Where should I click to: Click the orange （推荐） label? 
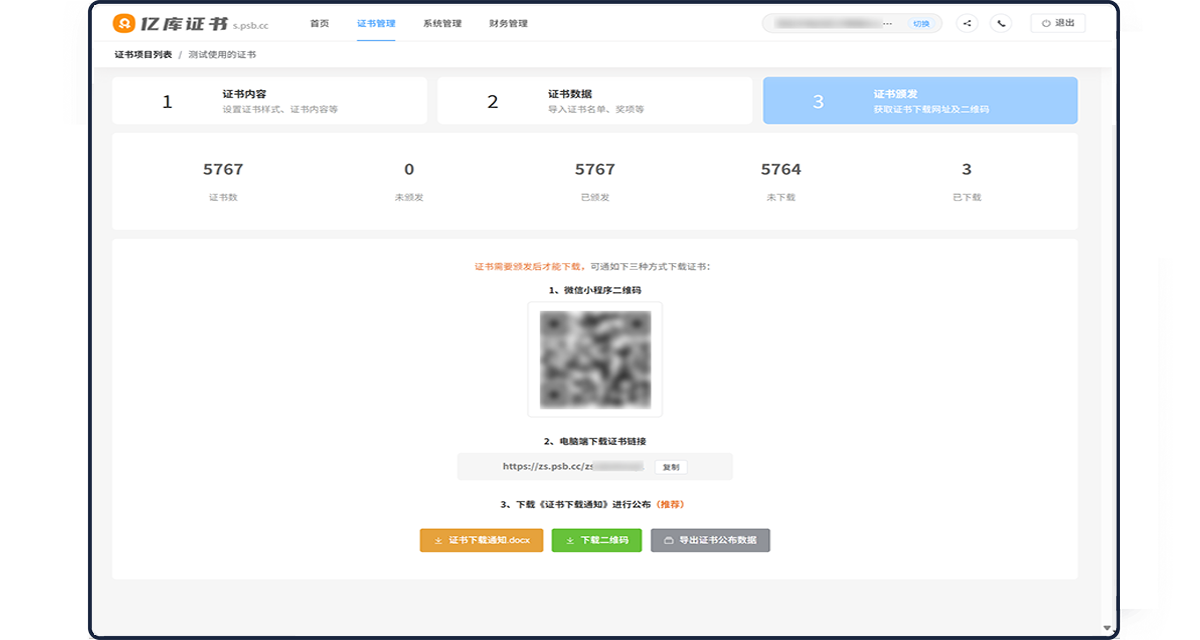pos(671,504)
